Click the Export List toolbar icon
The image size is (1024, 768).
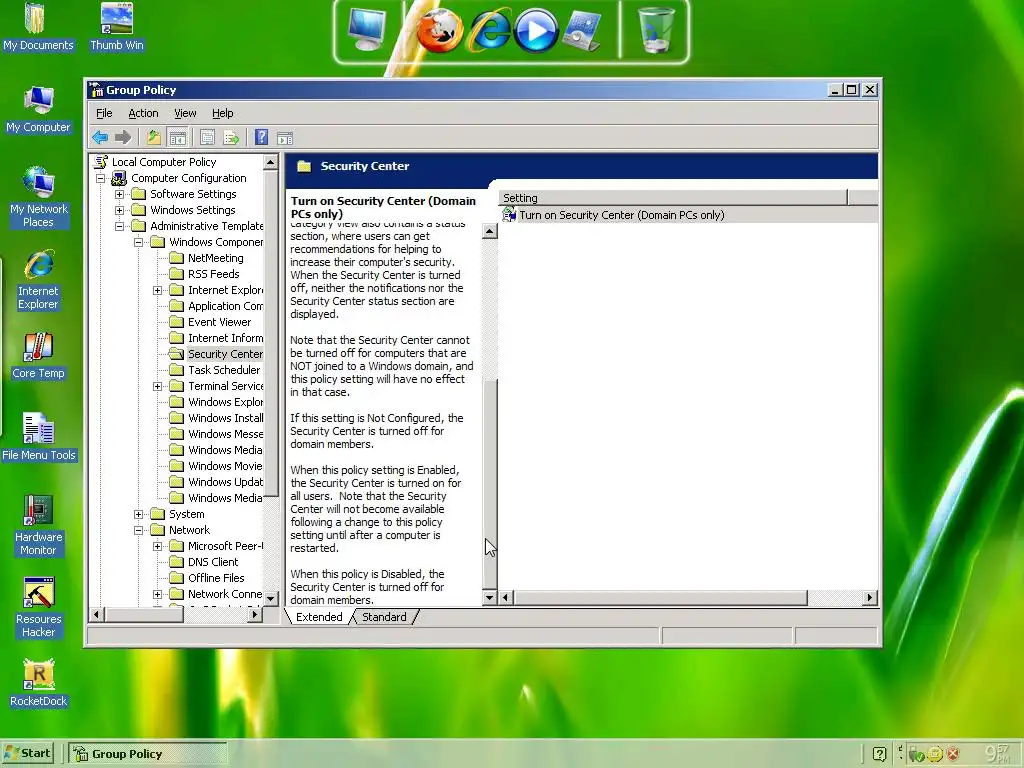coord(231,137)
